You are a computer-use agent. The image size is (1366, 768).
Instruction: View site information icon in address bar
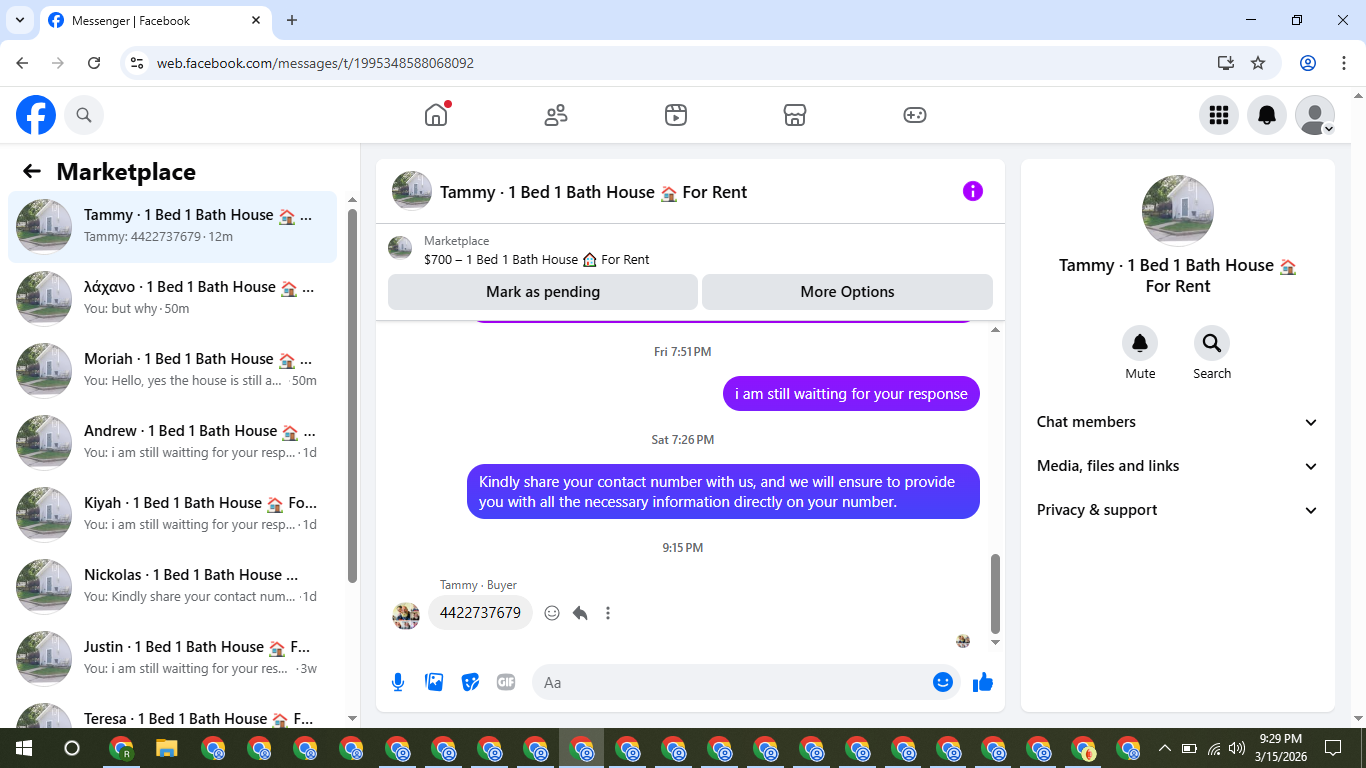(138, 63)
